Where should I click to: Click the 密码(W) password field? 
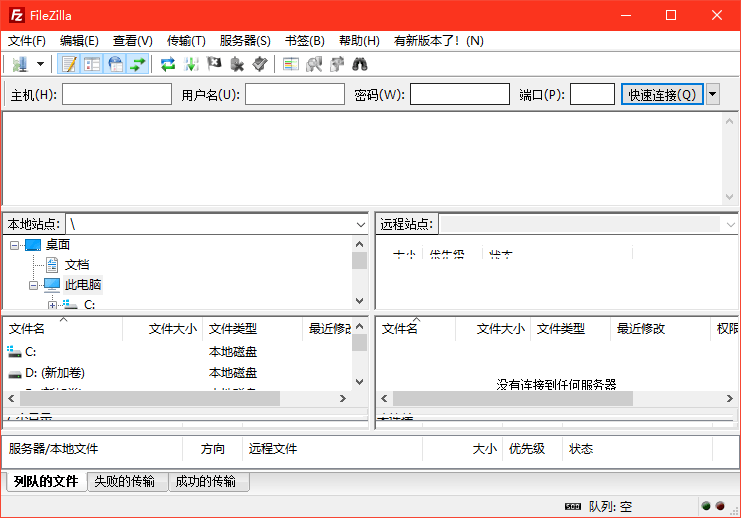460,94
